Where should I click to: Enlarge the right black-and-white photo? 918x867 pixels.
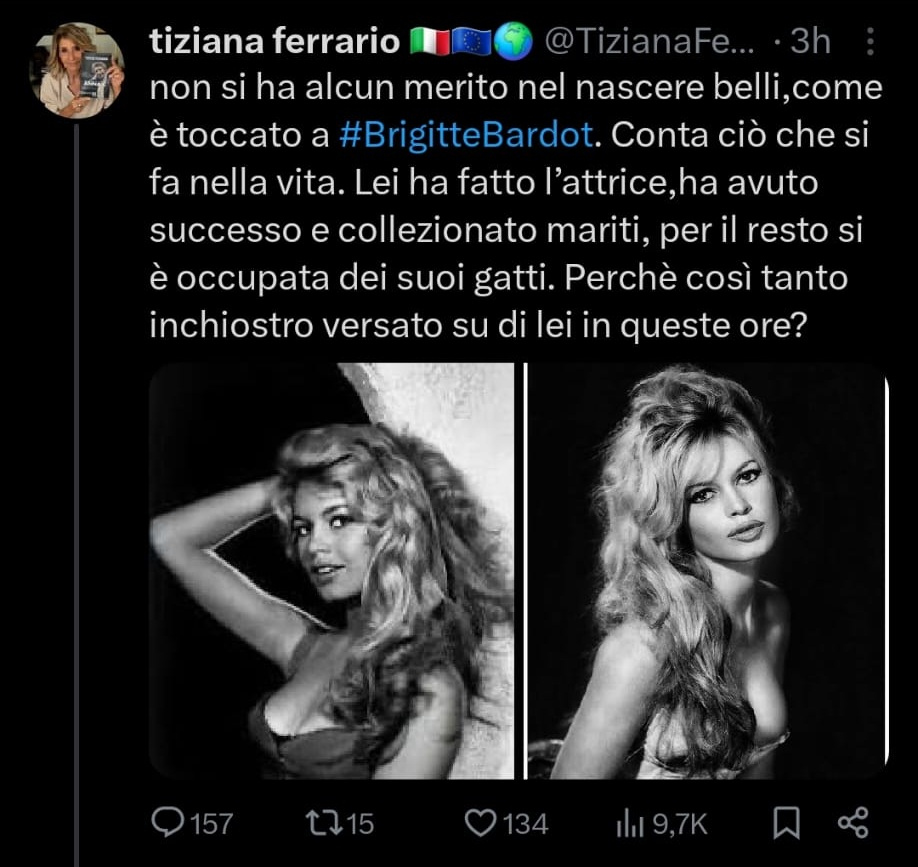[706, 570]
